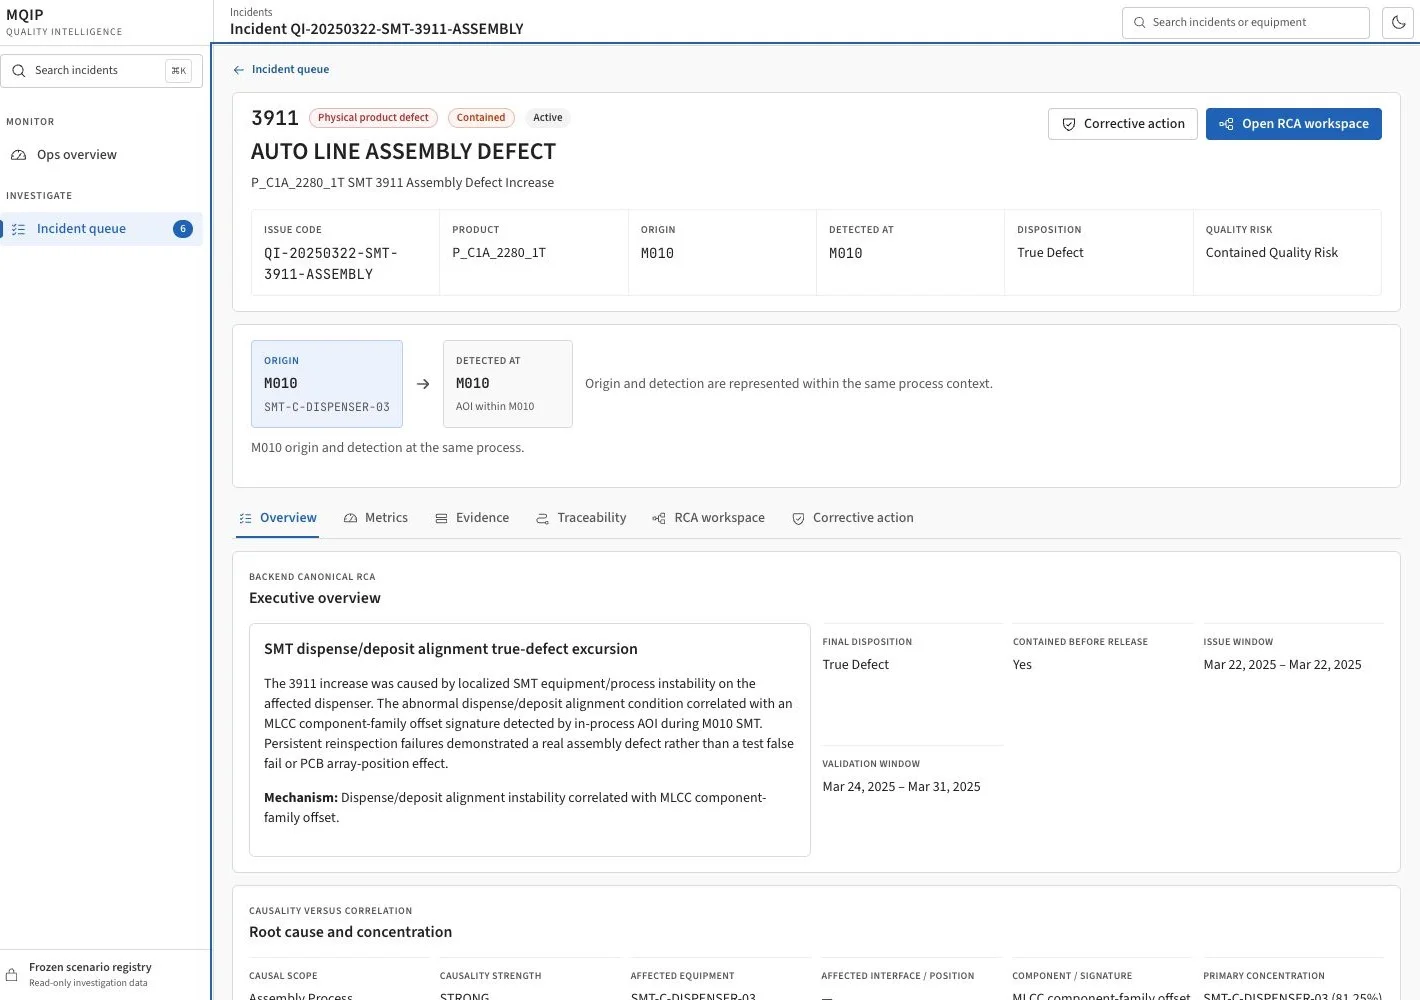
Task: Switch to the Corrective action tab
Action: click(853, 518)
